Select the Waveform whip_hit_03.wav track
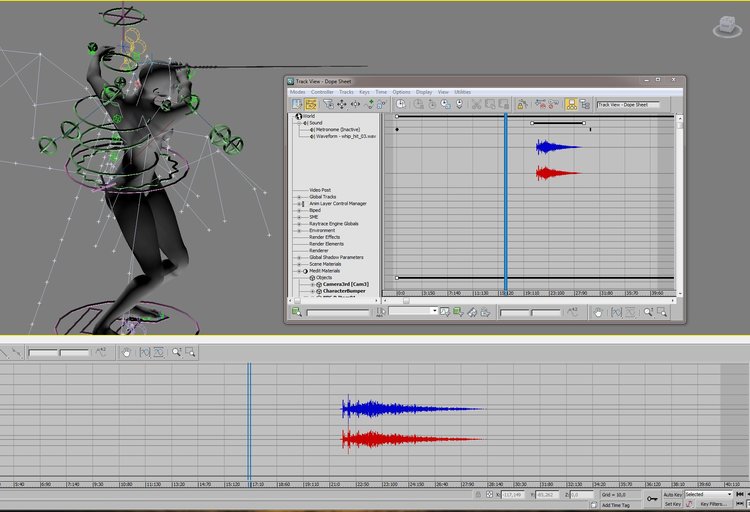The height and width of the screenshot is (512, 750). click(346, 136)
